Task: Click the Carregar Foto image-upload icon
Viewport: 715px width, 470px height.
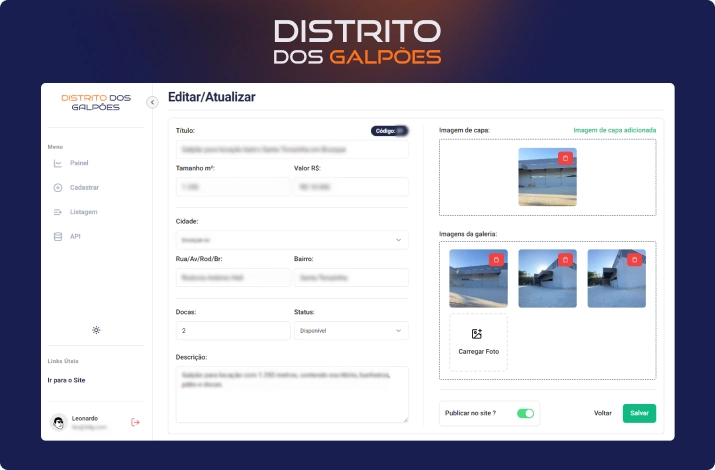Action: click(477, 334)
